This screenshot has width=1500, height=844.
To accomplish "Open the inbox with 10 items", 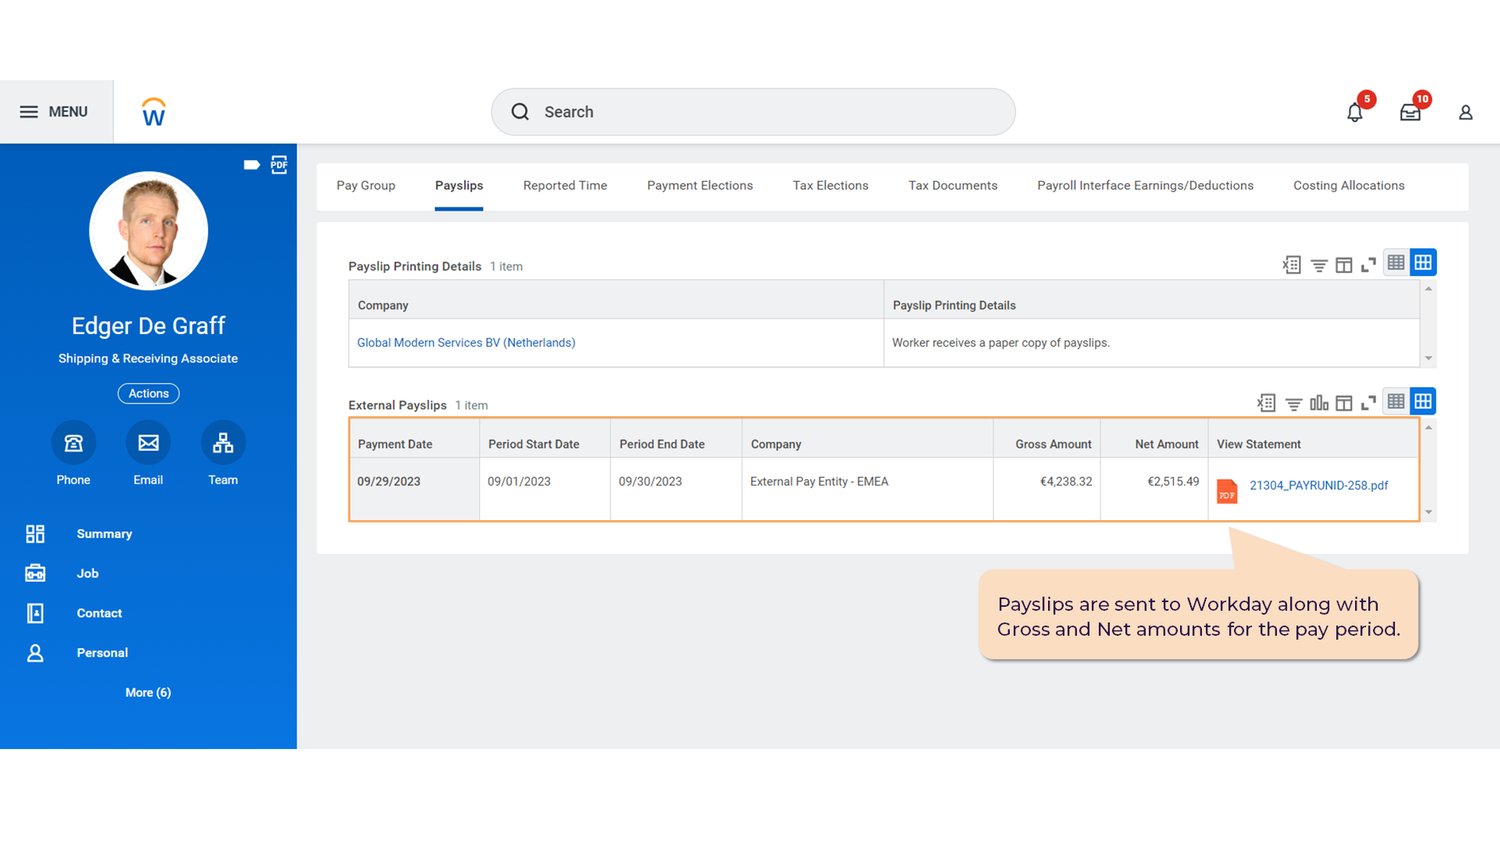I will 1410,112.
